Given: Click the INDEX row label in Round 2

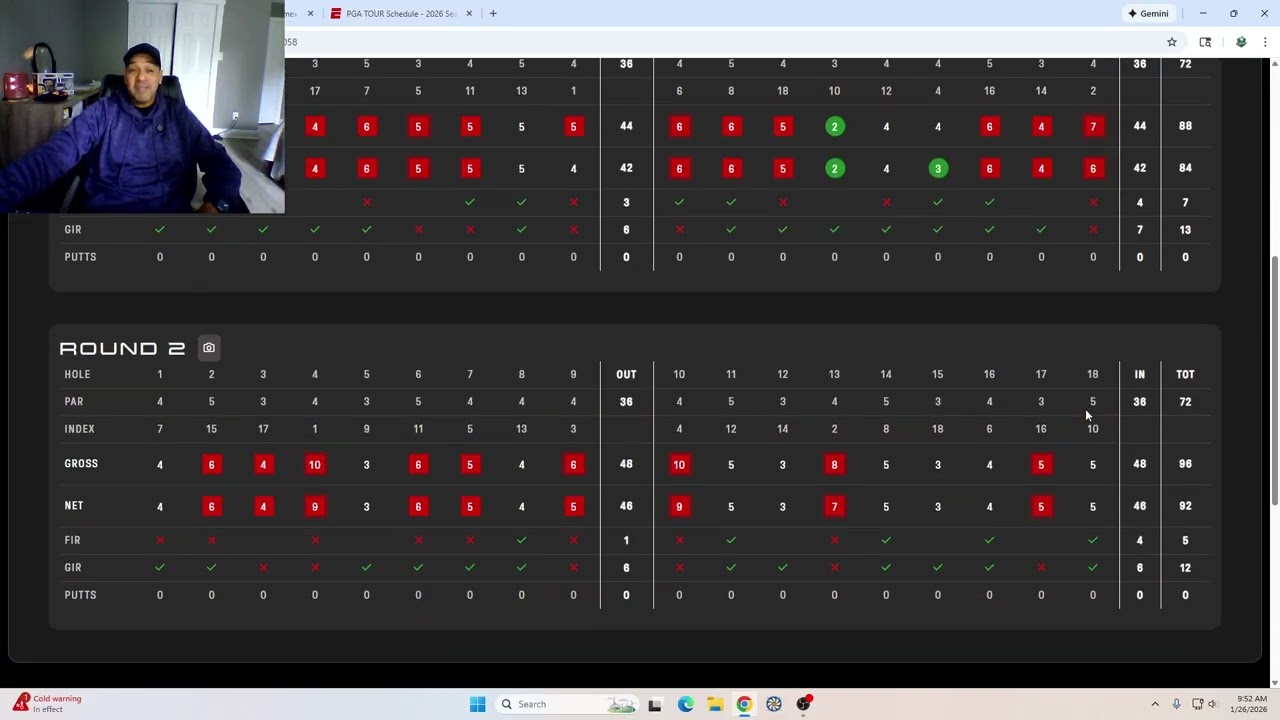Looking at the screenshot, I should [80, 429].
